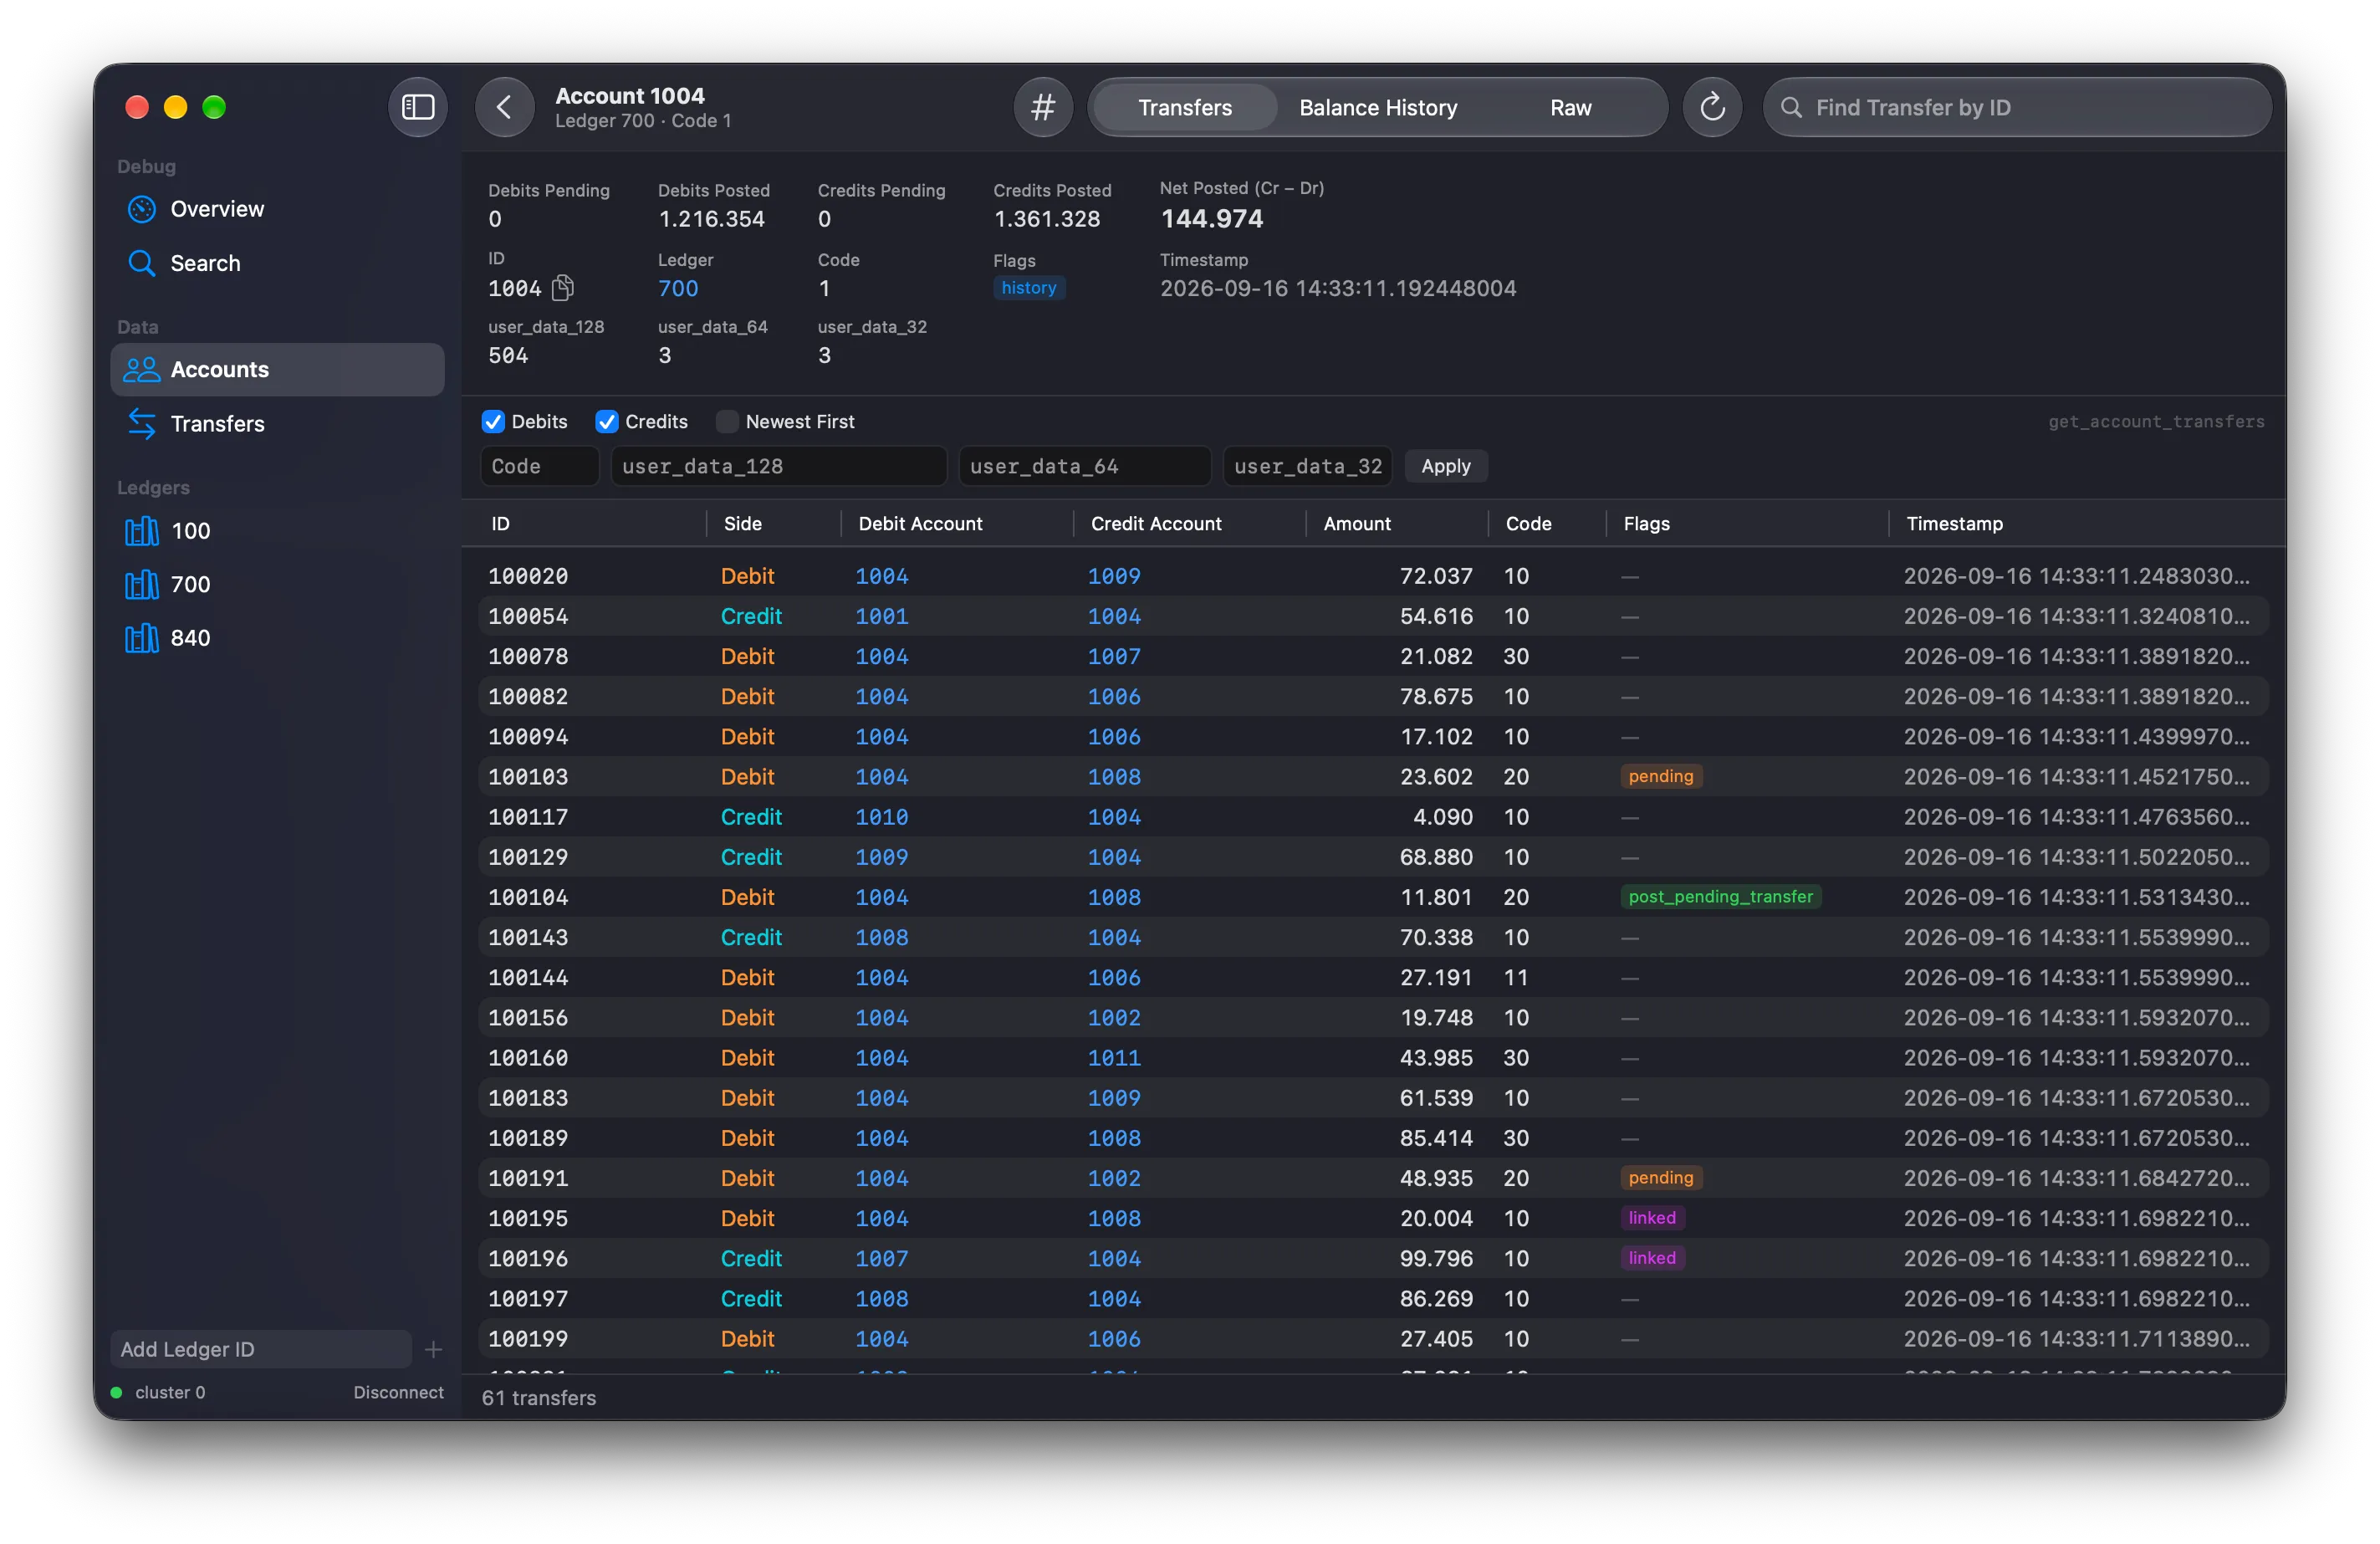
Task: Click the linked flag in row 100196
Action: coord(1650,1258)
